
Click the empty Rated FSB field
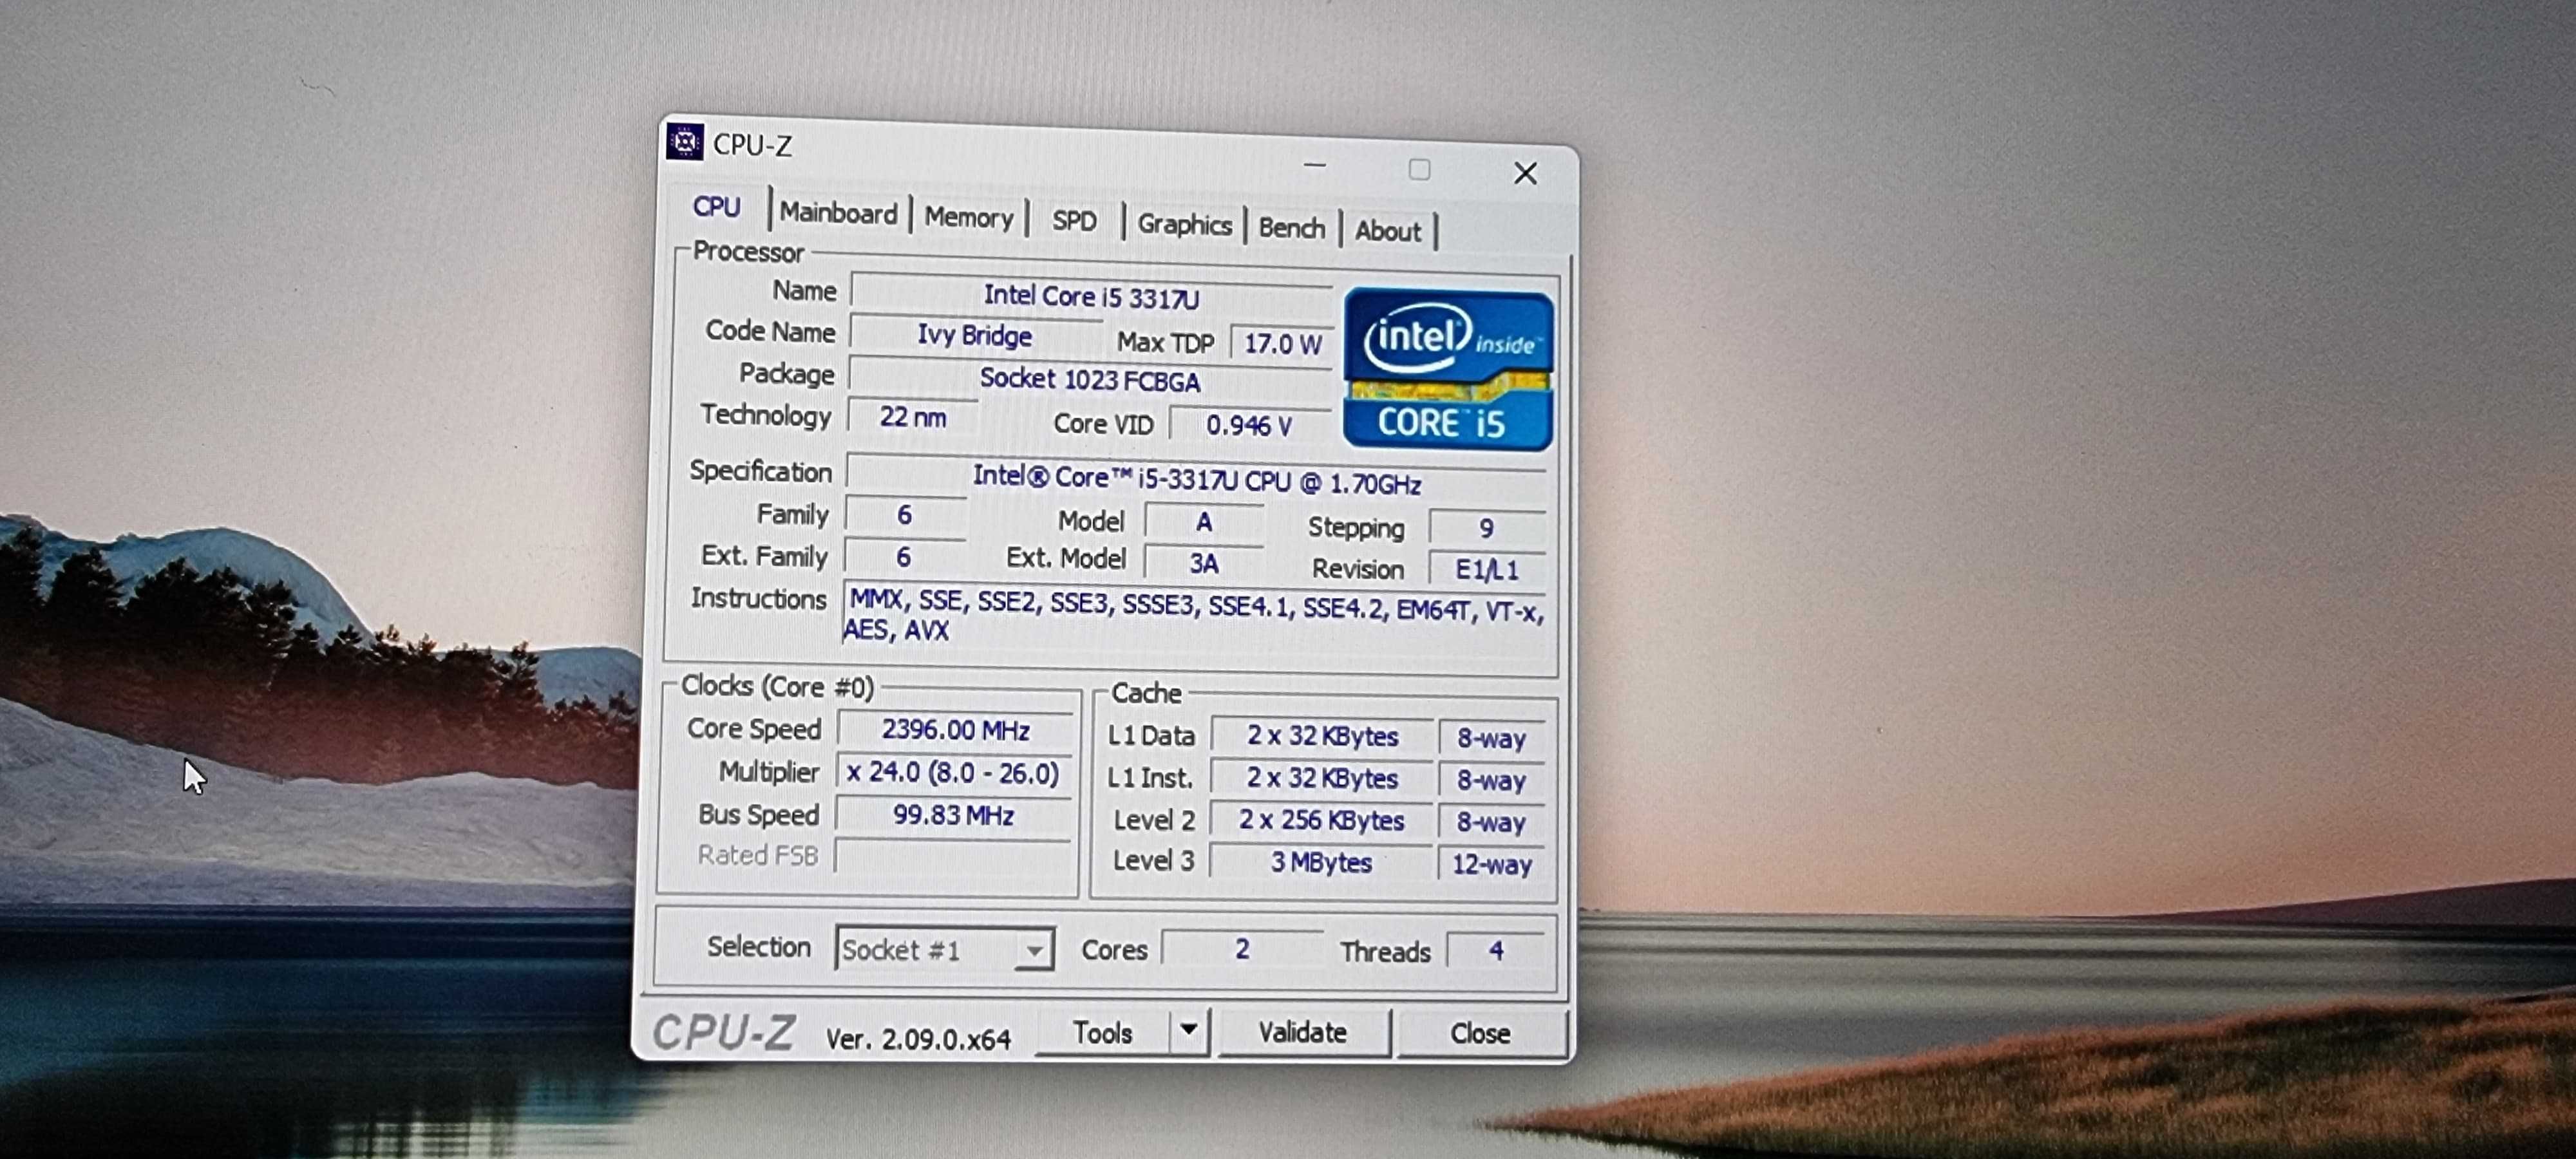point(952,857)
